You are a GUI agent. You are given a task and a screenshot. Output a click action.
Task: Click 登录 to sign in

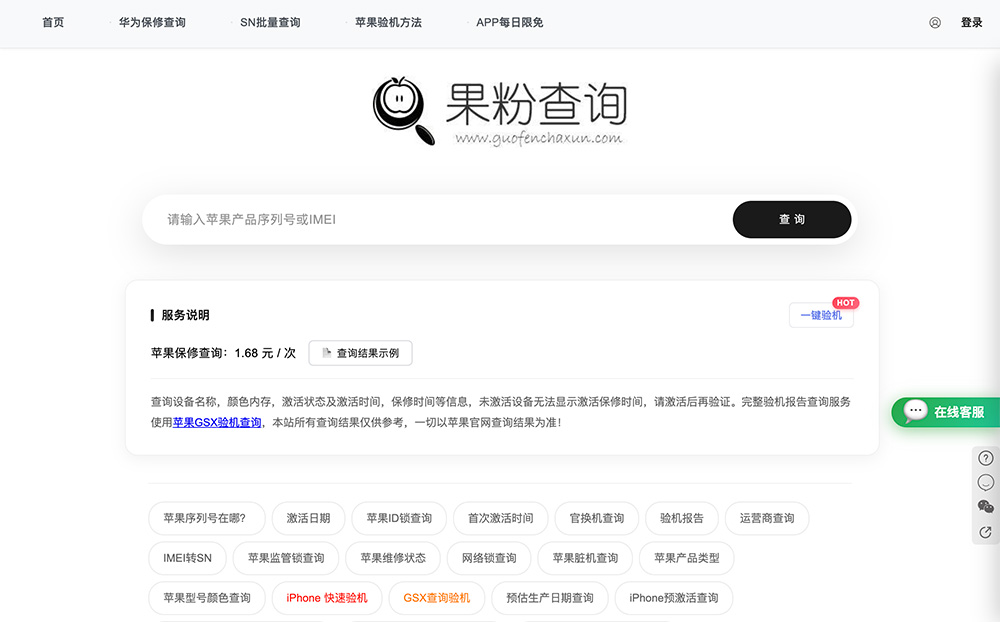(971, 22)
